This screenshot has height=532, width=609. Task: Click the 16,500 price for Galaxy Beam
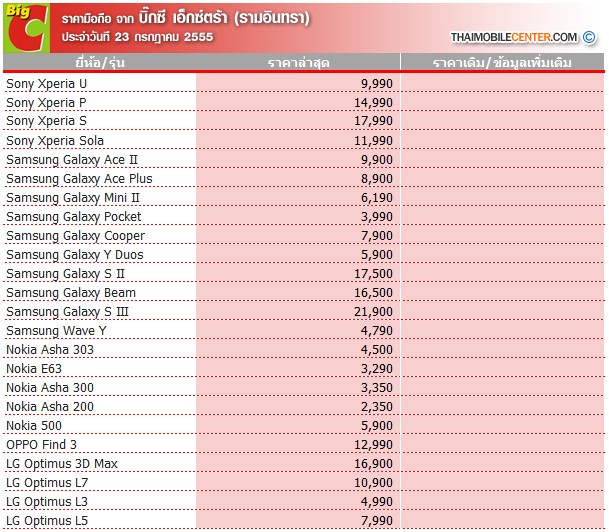click(373, 293)
